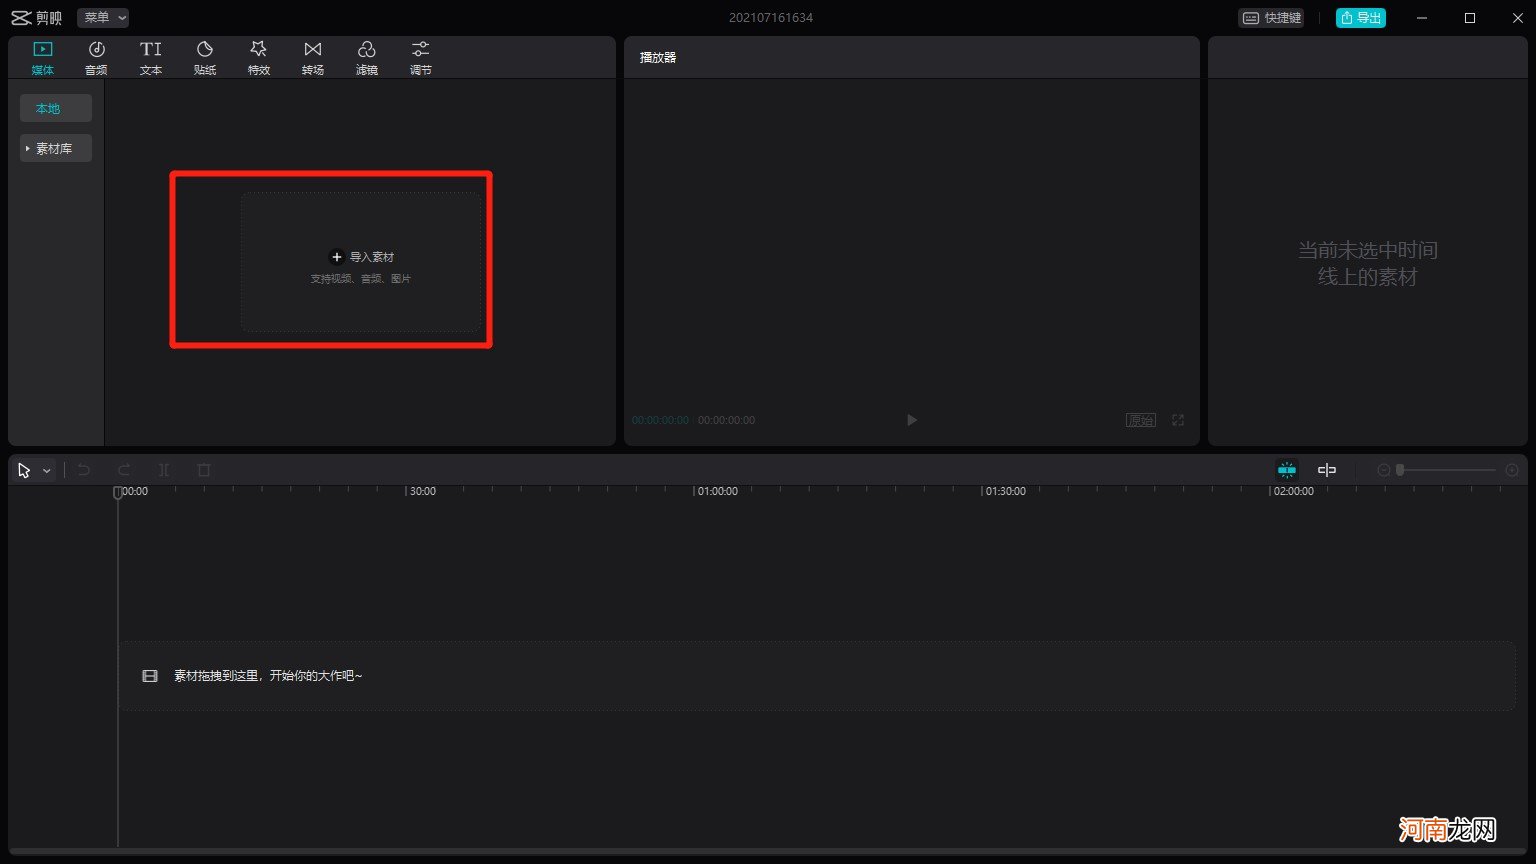
Task: Click the 剪映 app logo
Action: click(x=36, y=18)
